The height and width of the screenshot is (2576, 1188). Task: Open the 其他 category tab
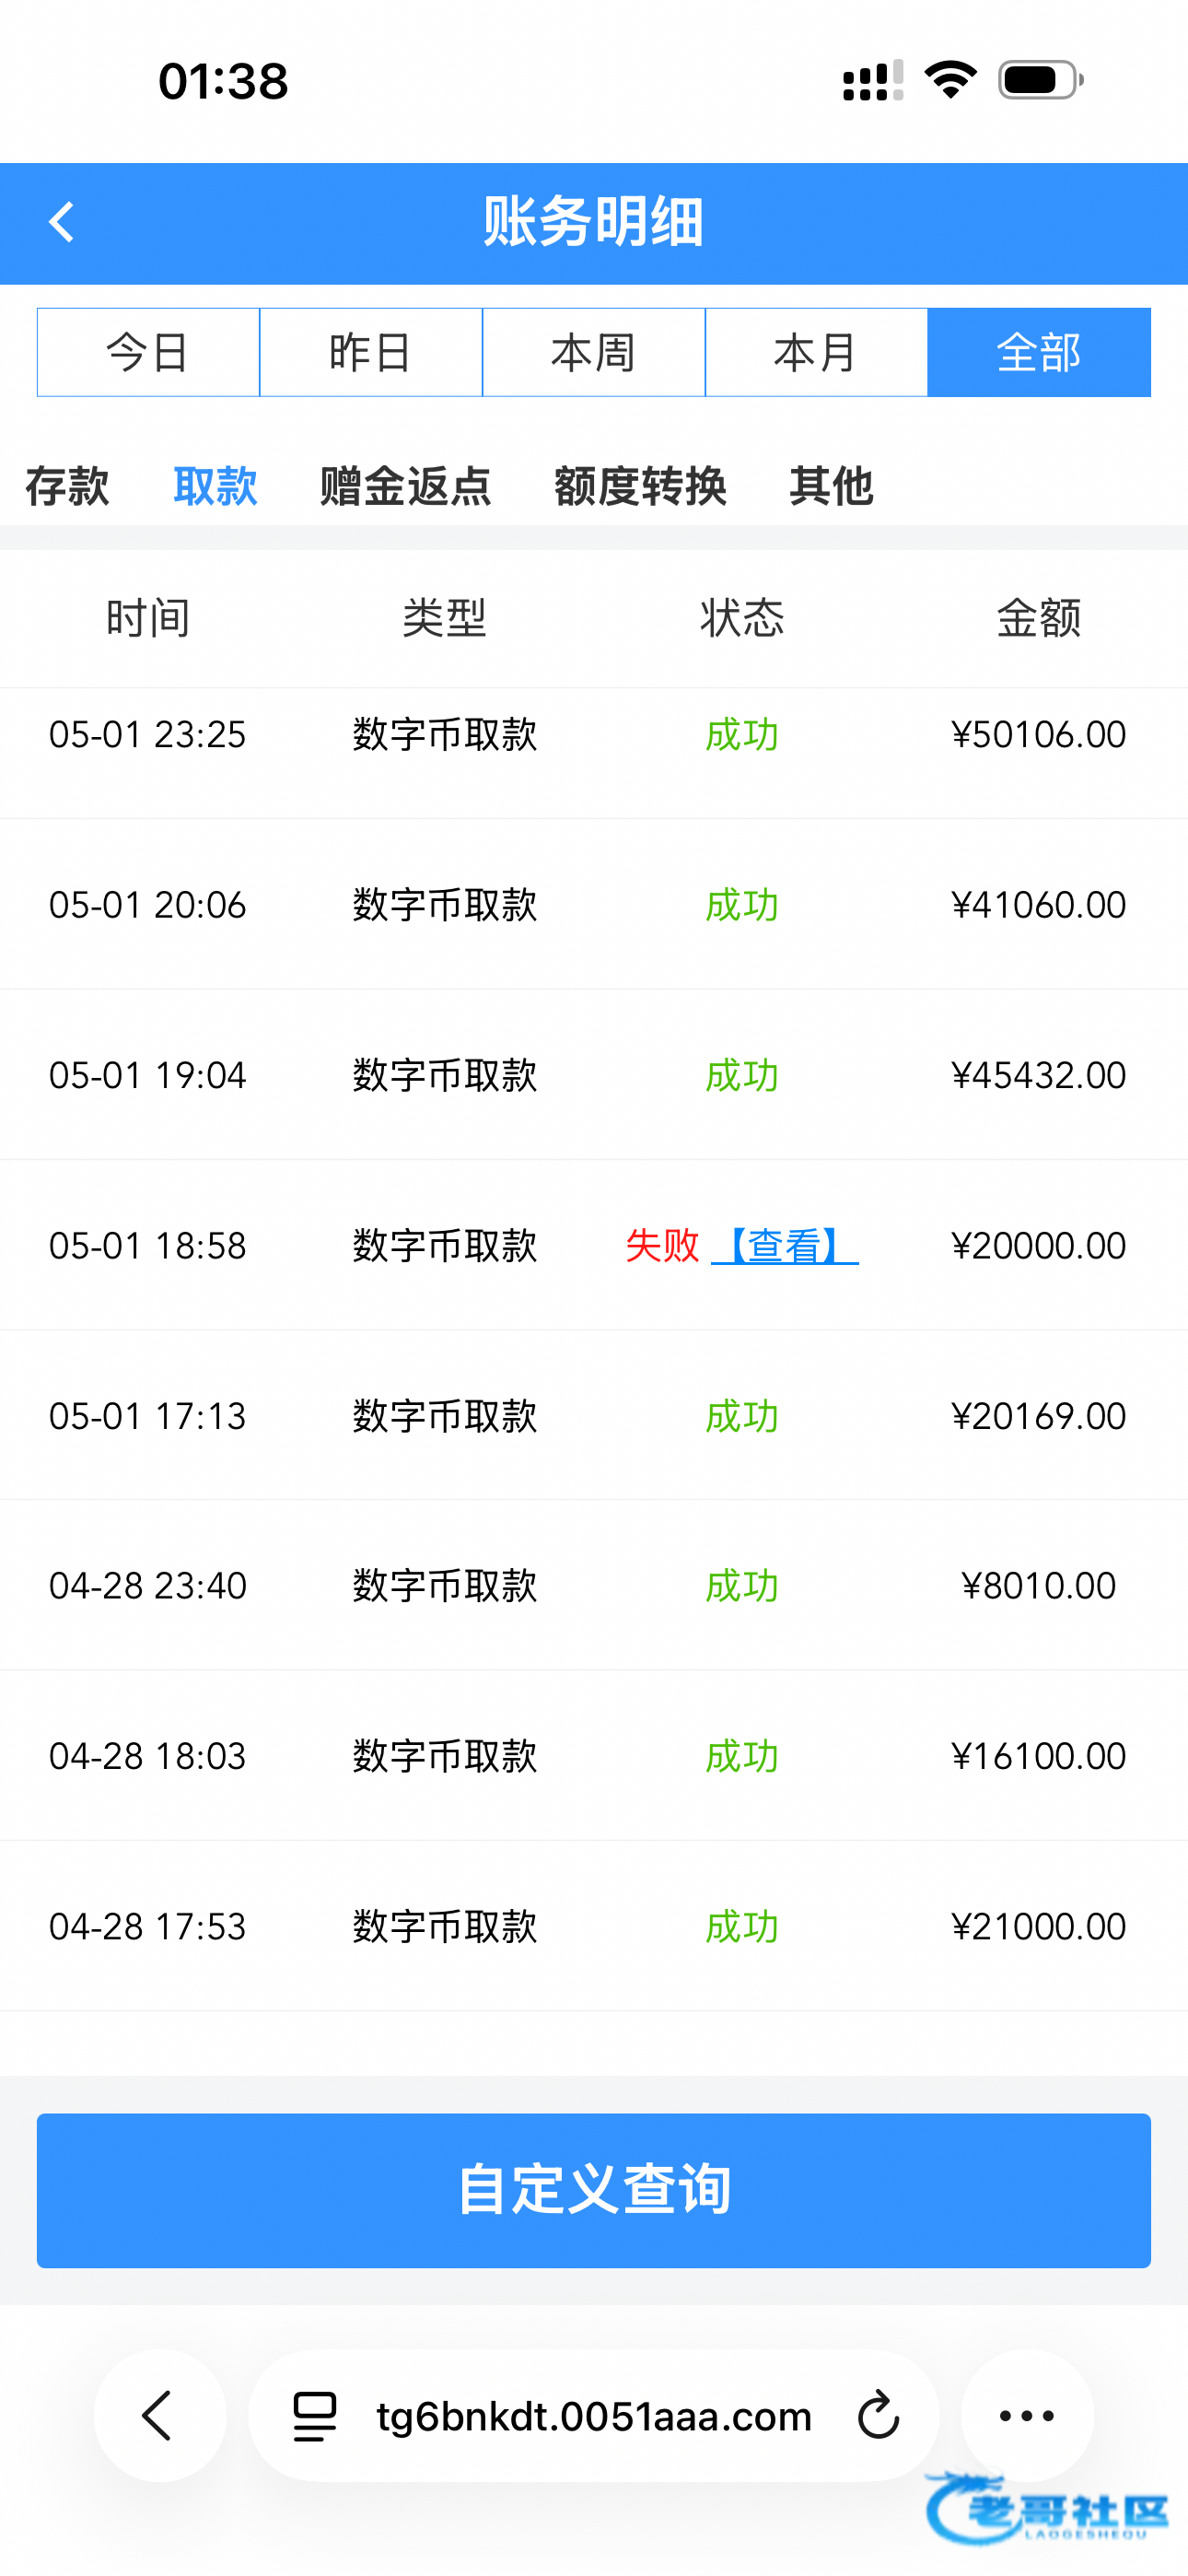831,486
